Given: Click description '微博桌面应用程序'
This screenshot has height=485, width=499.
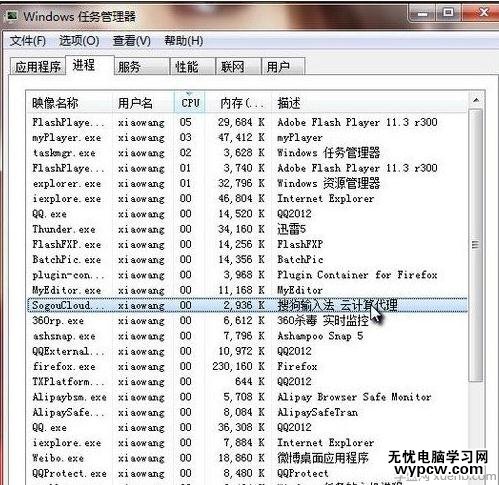Looking at the screenshot, I should [x=323, y=458].
